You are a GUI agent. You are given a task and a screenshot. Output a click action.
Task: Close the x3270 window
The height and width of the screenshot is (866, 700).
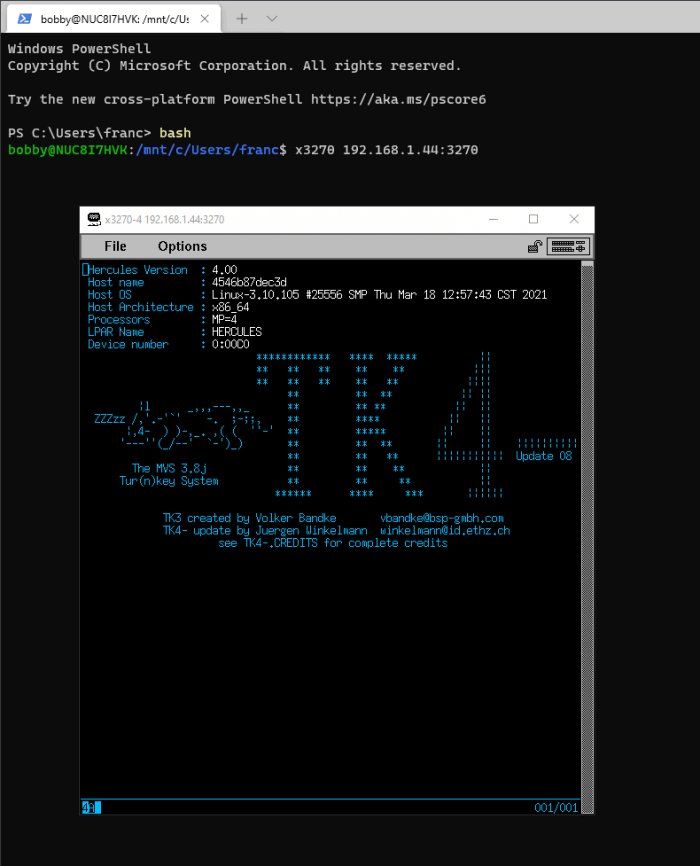574,219
